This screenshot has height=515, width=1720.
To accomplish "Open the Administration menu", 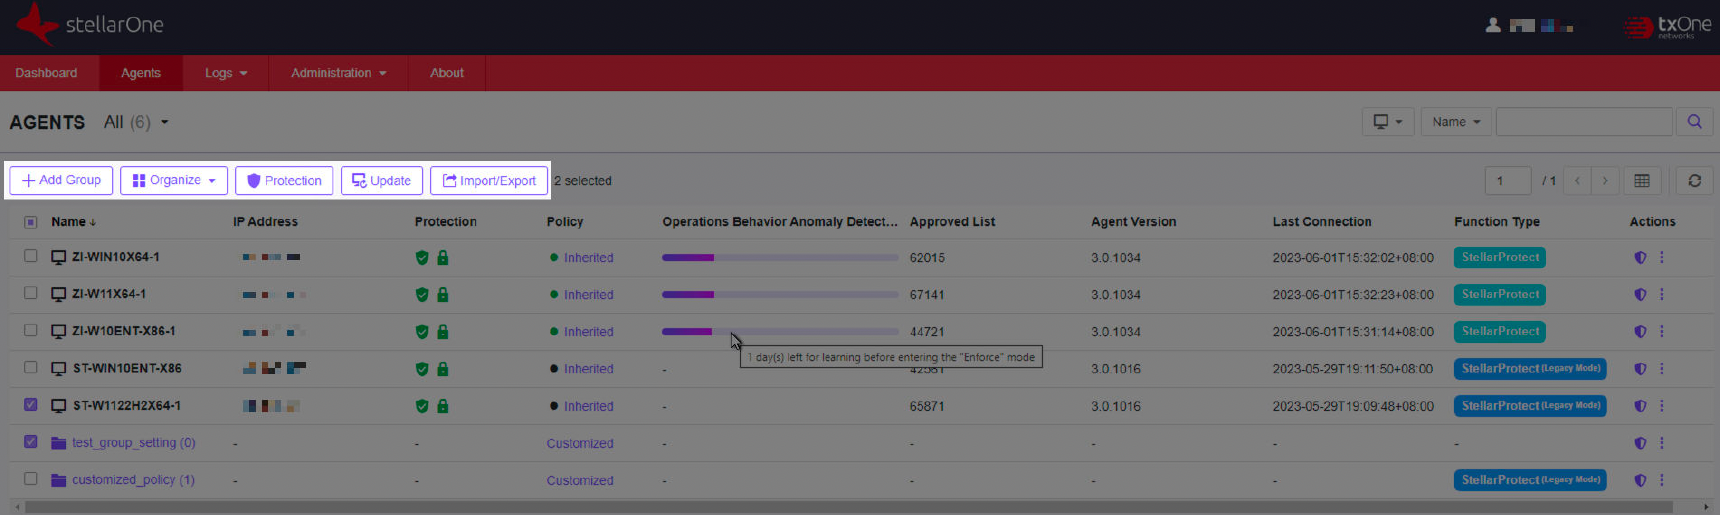I will 338,73.
